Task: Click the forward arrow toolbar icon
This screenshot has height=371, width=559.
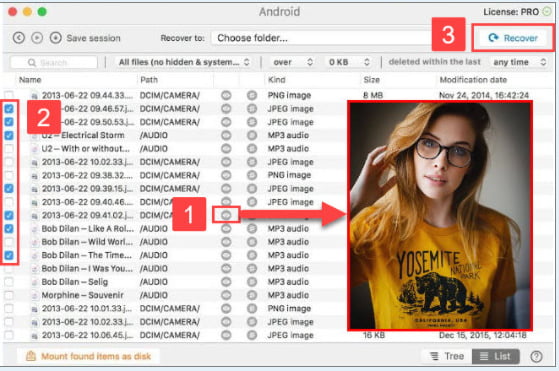Action: coord(37,38)
